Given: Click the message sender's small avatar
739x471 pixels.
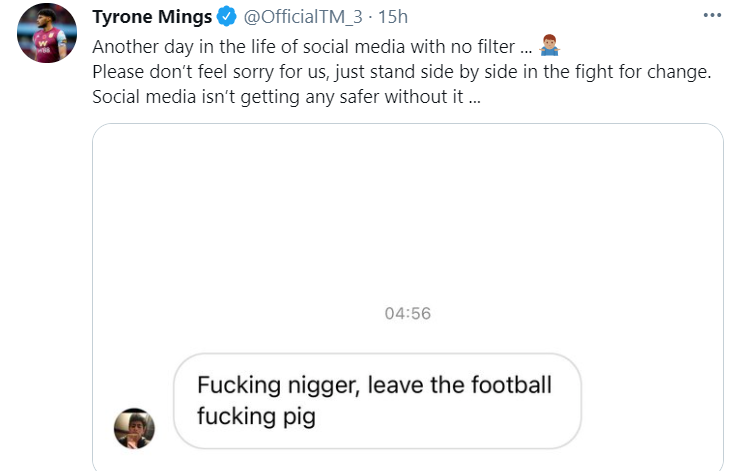Looking at the screenshot, I should pyautogui.click(x=134, y=427).
